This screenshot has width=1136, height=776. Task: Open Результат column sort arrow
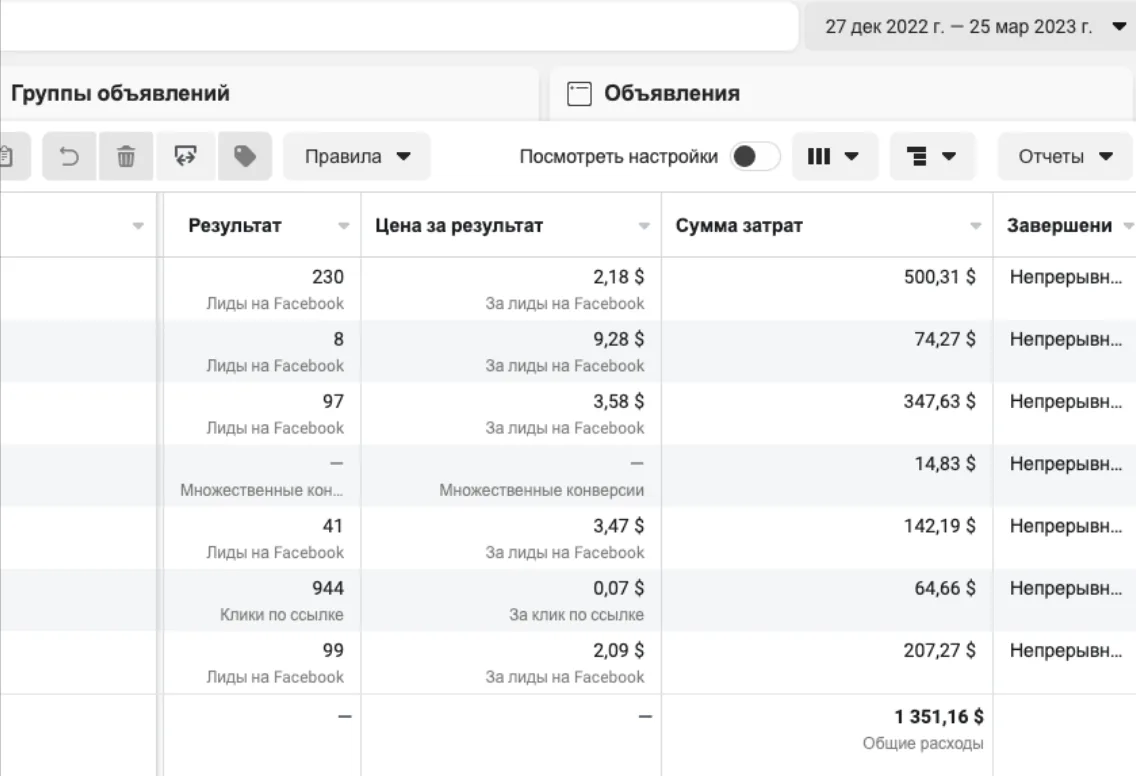click(343, 226)
